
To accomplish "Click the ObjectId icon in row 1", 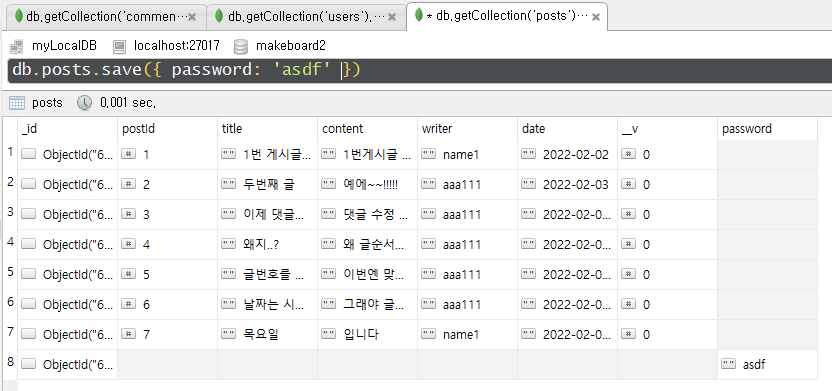I will 29,154.
